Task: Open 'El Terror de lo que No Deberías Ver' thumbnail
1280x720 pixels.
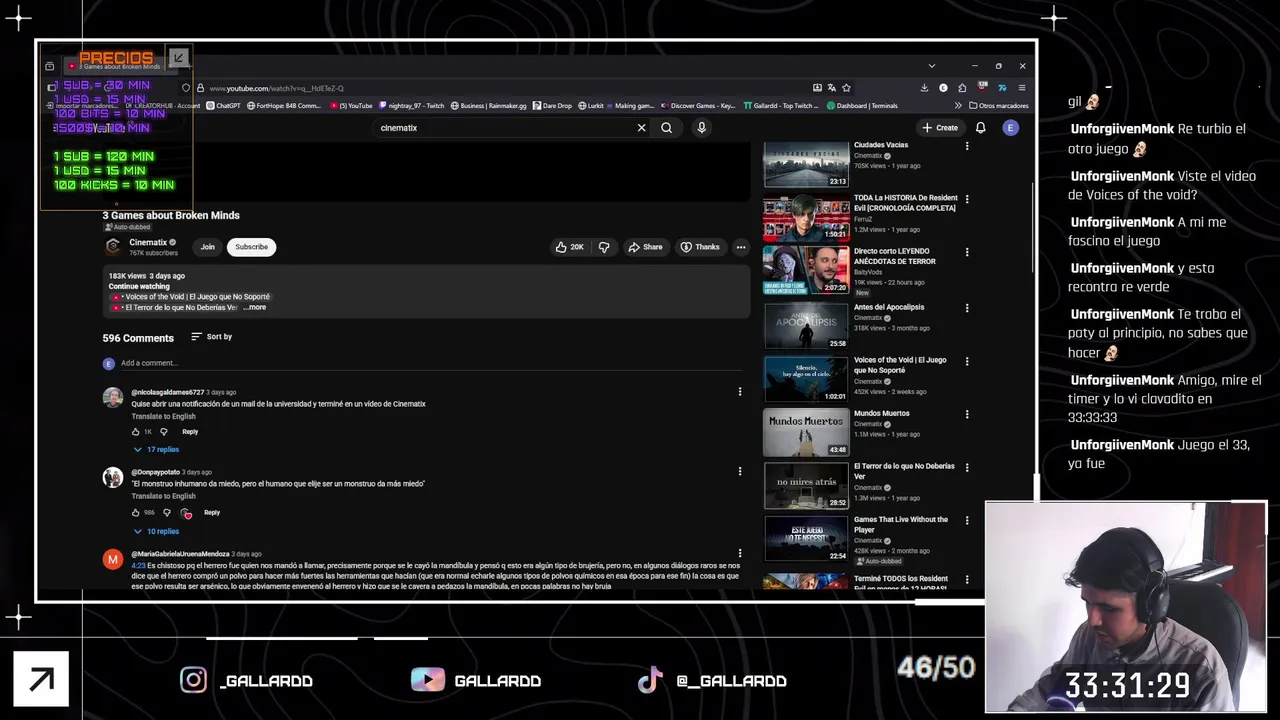Action: [x=806, y=485]
